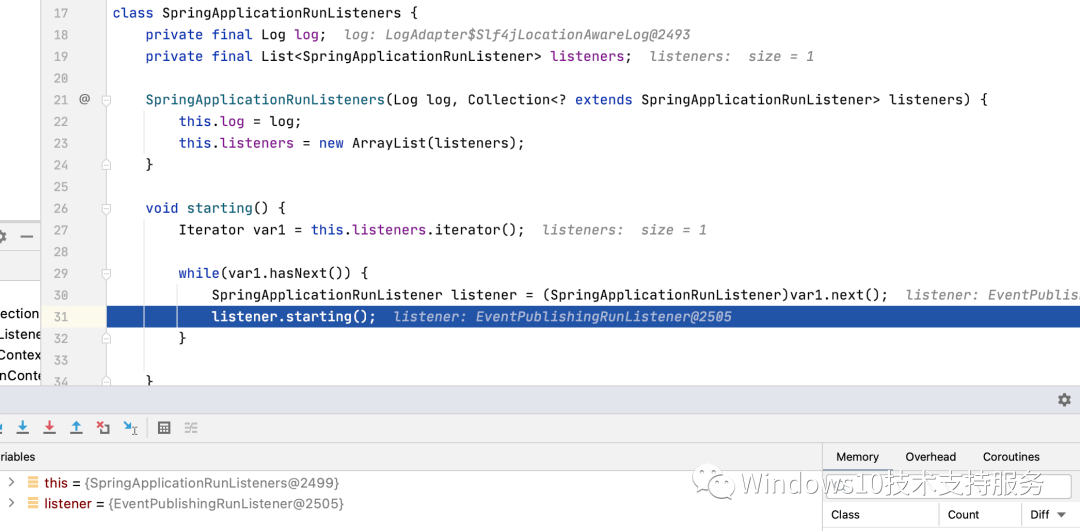Screen dimensions: 1080x531
Task: Switch to the Memory tab
Action: pyautogui.click(x=857, y=457)
